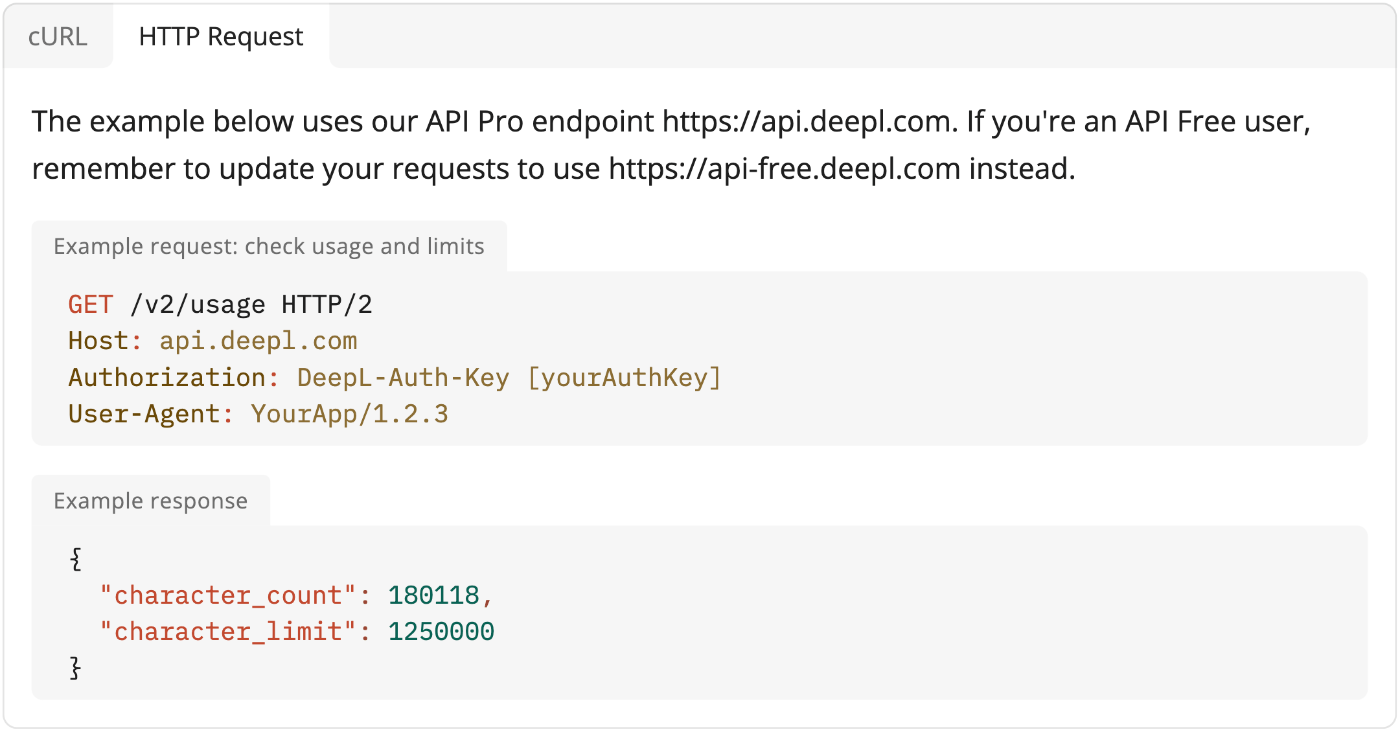Click the 'Example response' label
This screenshot has width=1400, height=732.
coord(151,501)
